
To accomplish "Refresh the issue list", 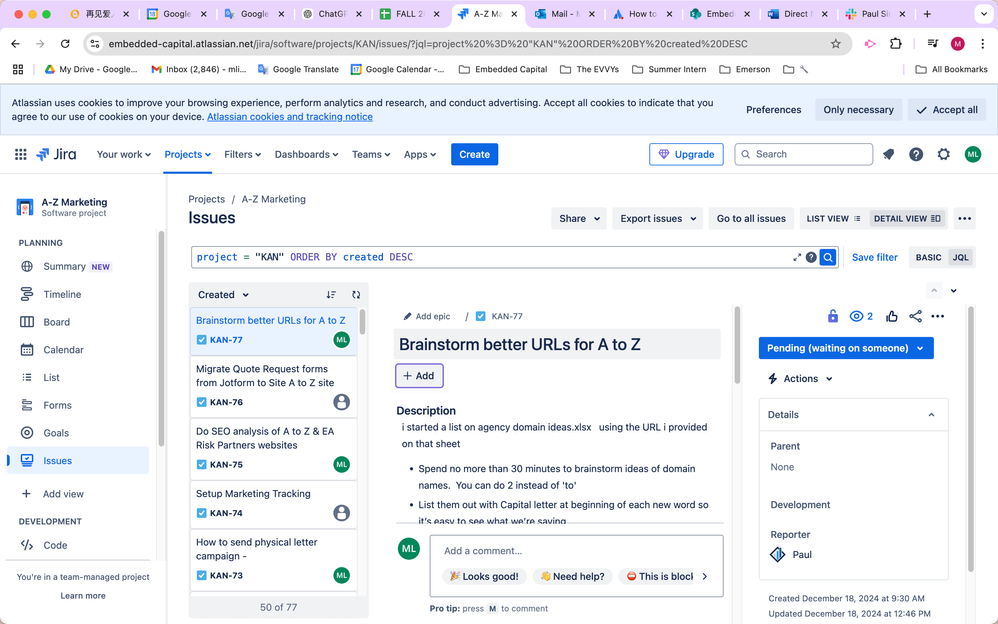I will 356,295.
